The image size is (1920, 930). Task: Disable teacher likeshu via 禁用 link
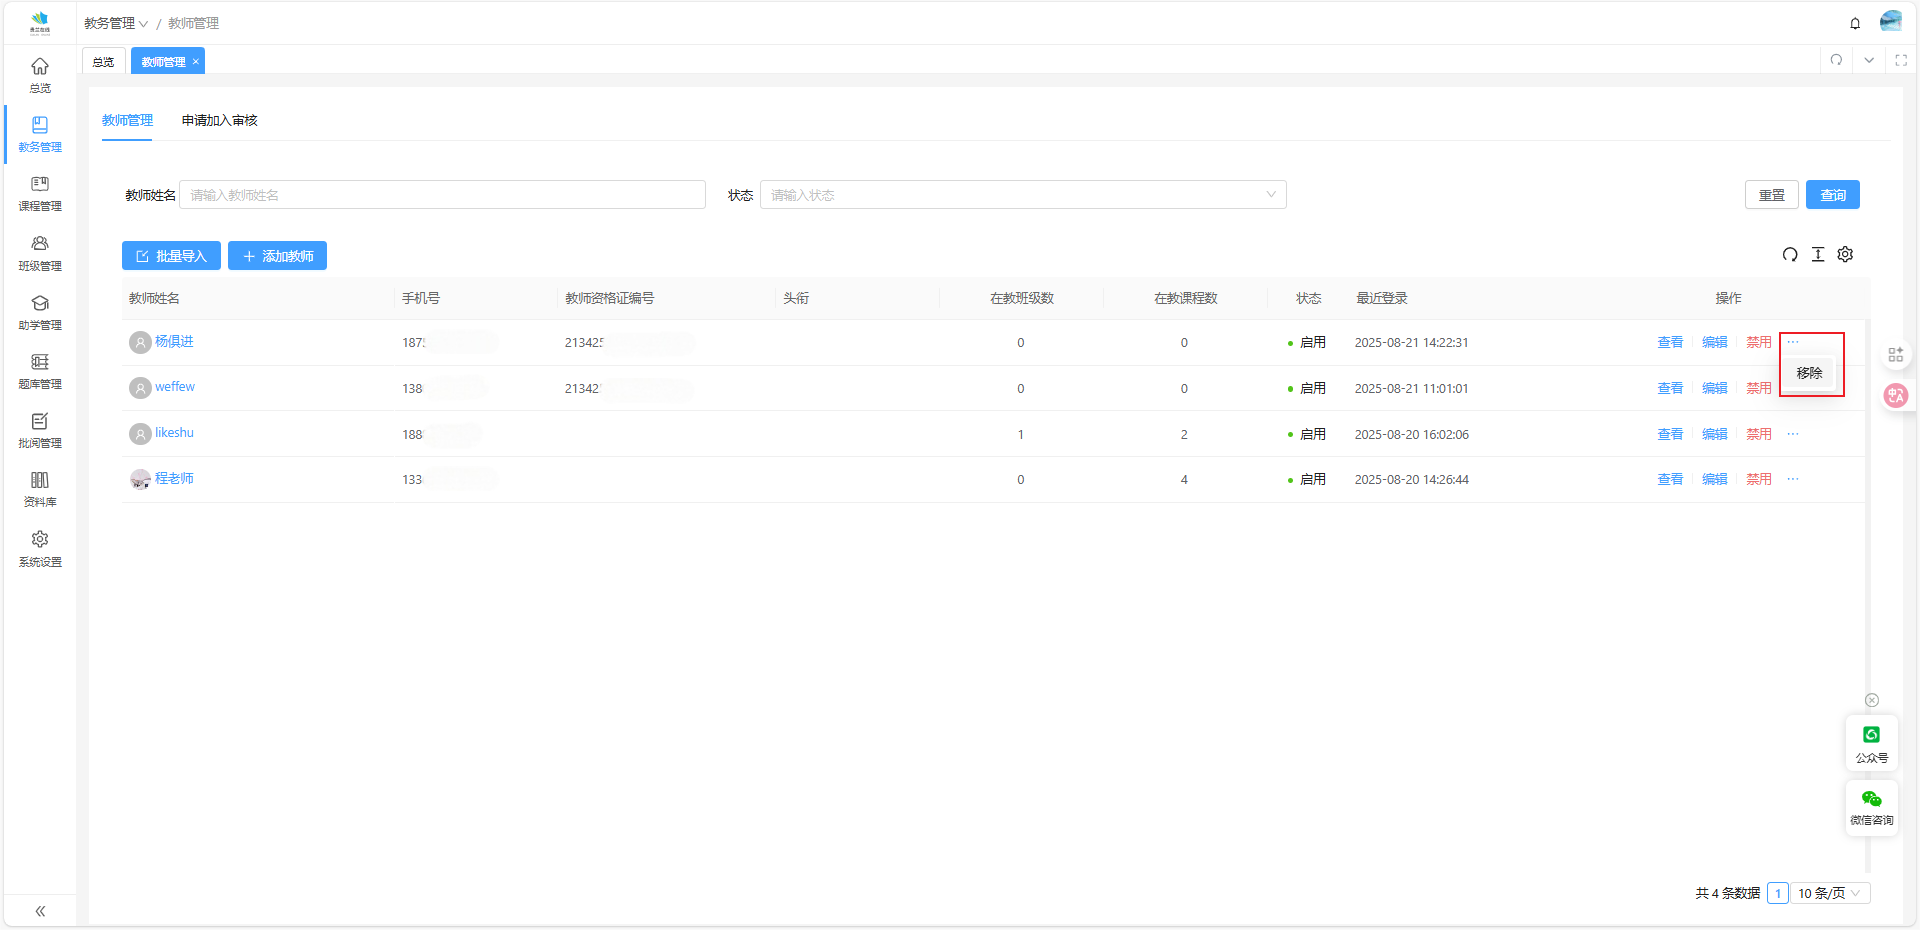click(1758, 434)
